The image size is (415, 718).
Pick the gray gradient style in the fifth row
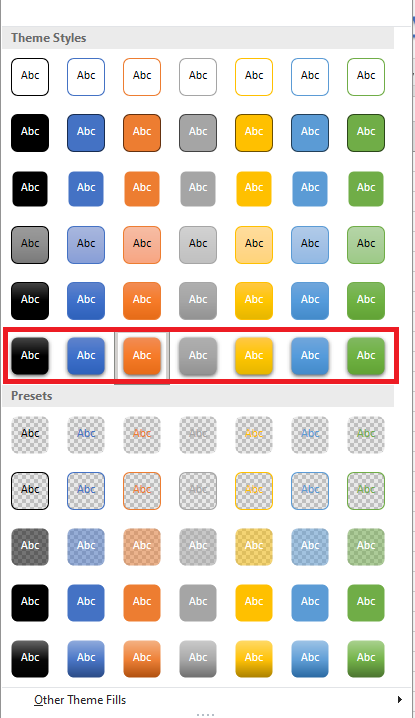[198, 301]
